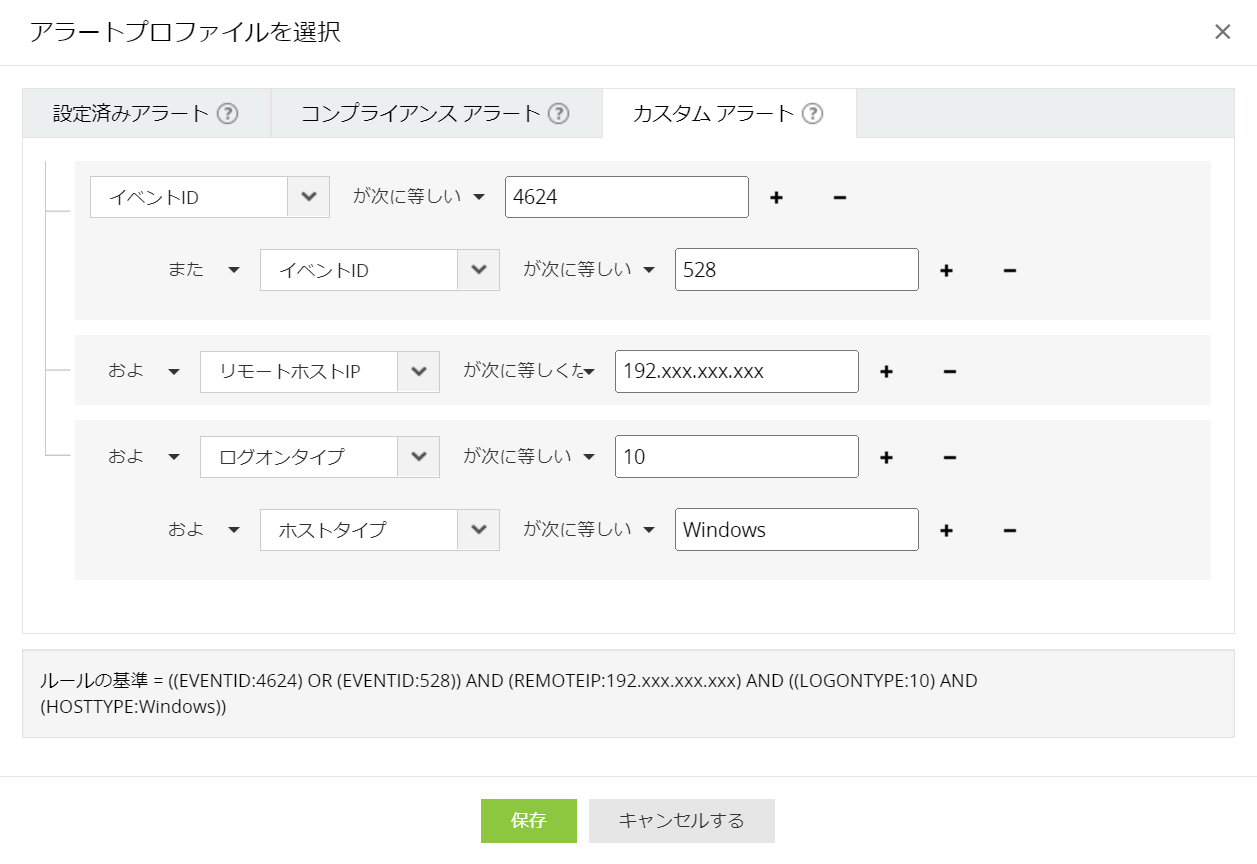Close the アラートプロファイルを選択 dialog

click(1222, 32)
